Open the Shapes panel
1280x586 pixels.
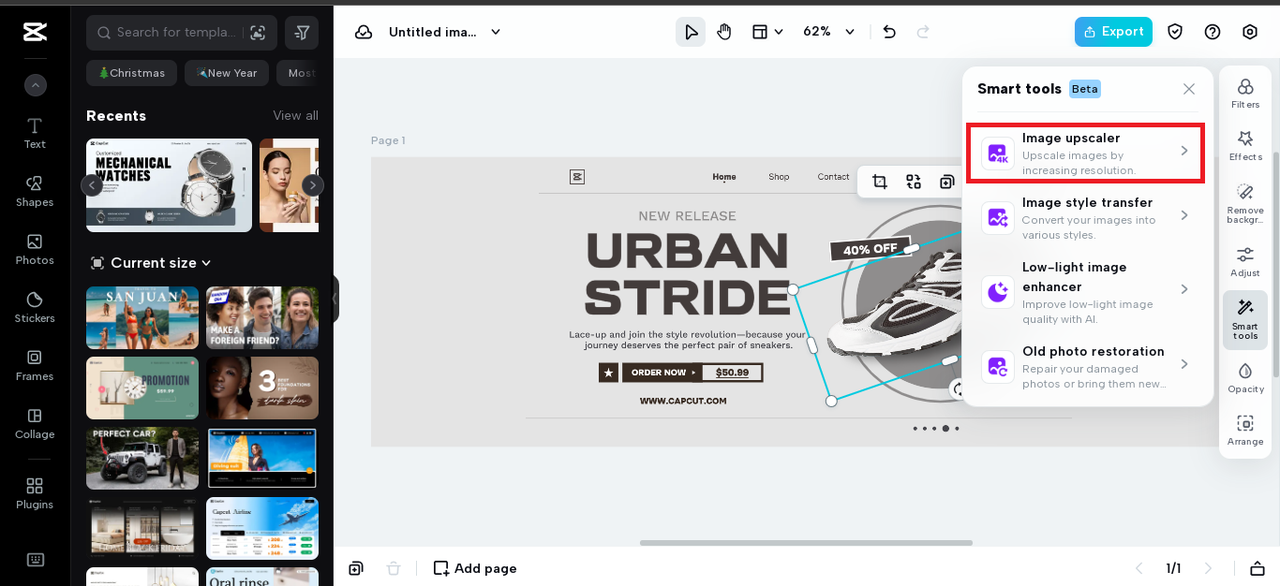click(35, 191)
